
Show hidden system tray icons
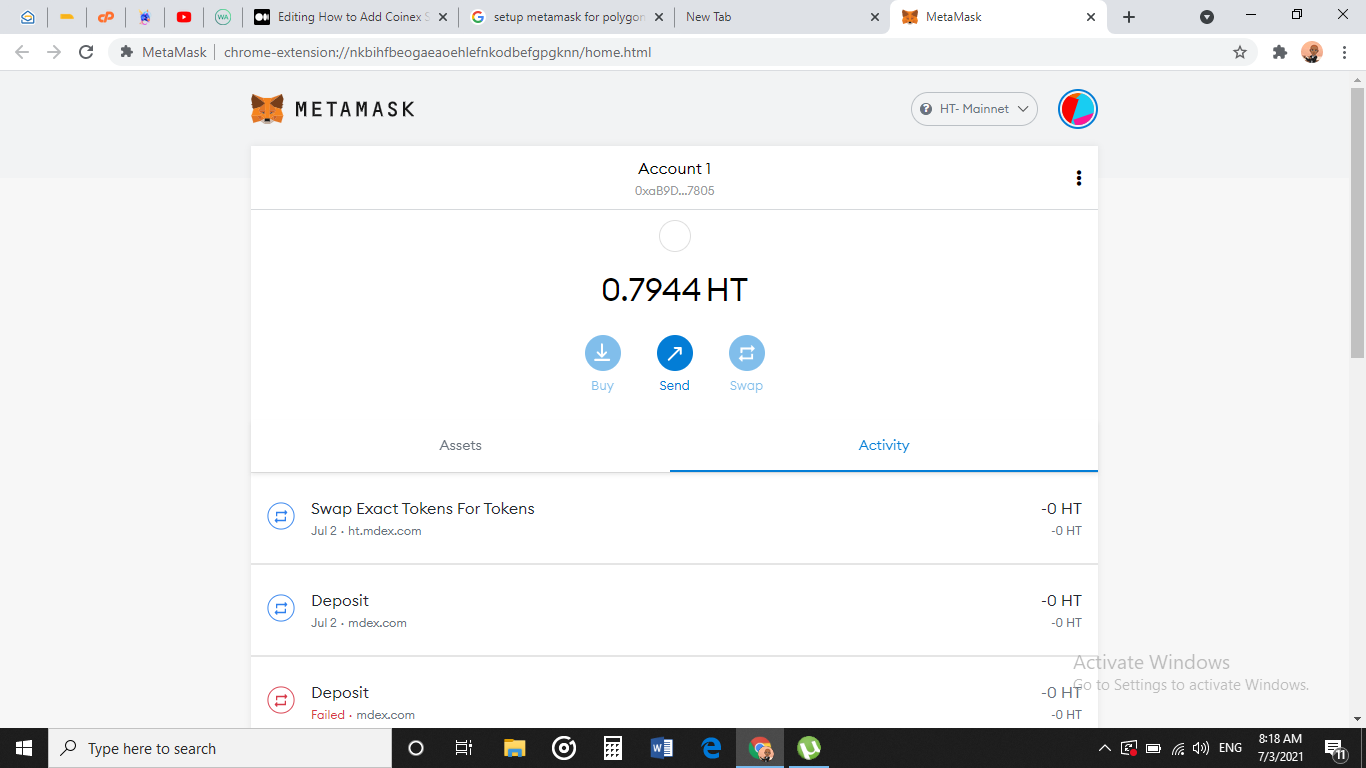1104,748
